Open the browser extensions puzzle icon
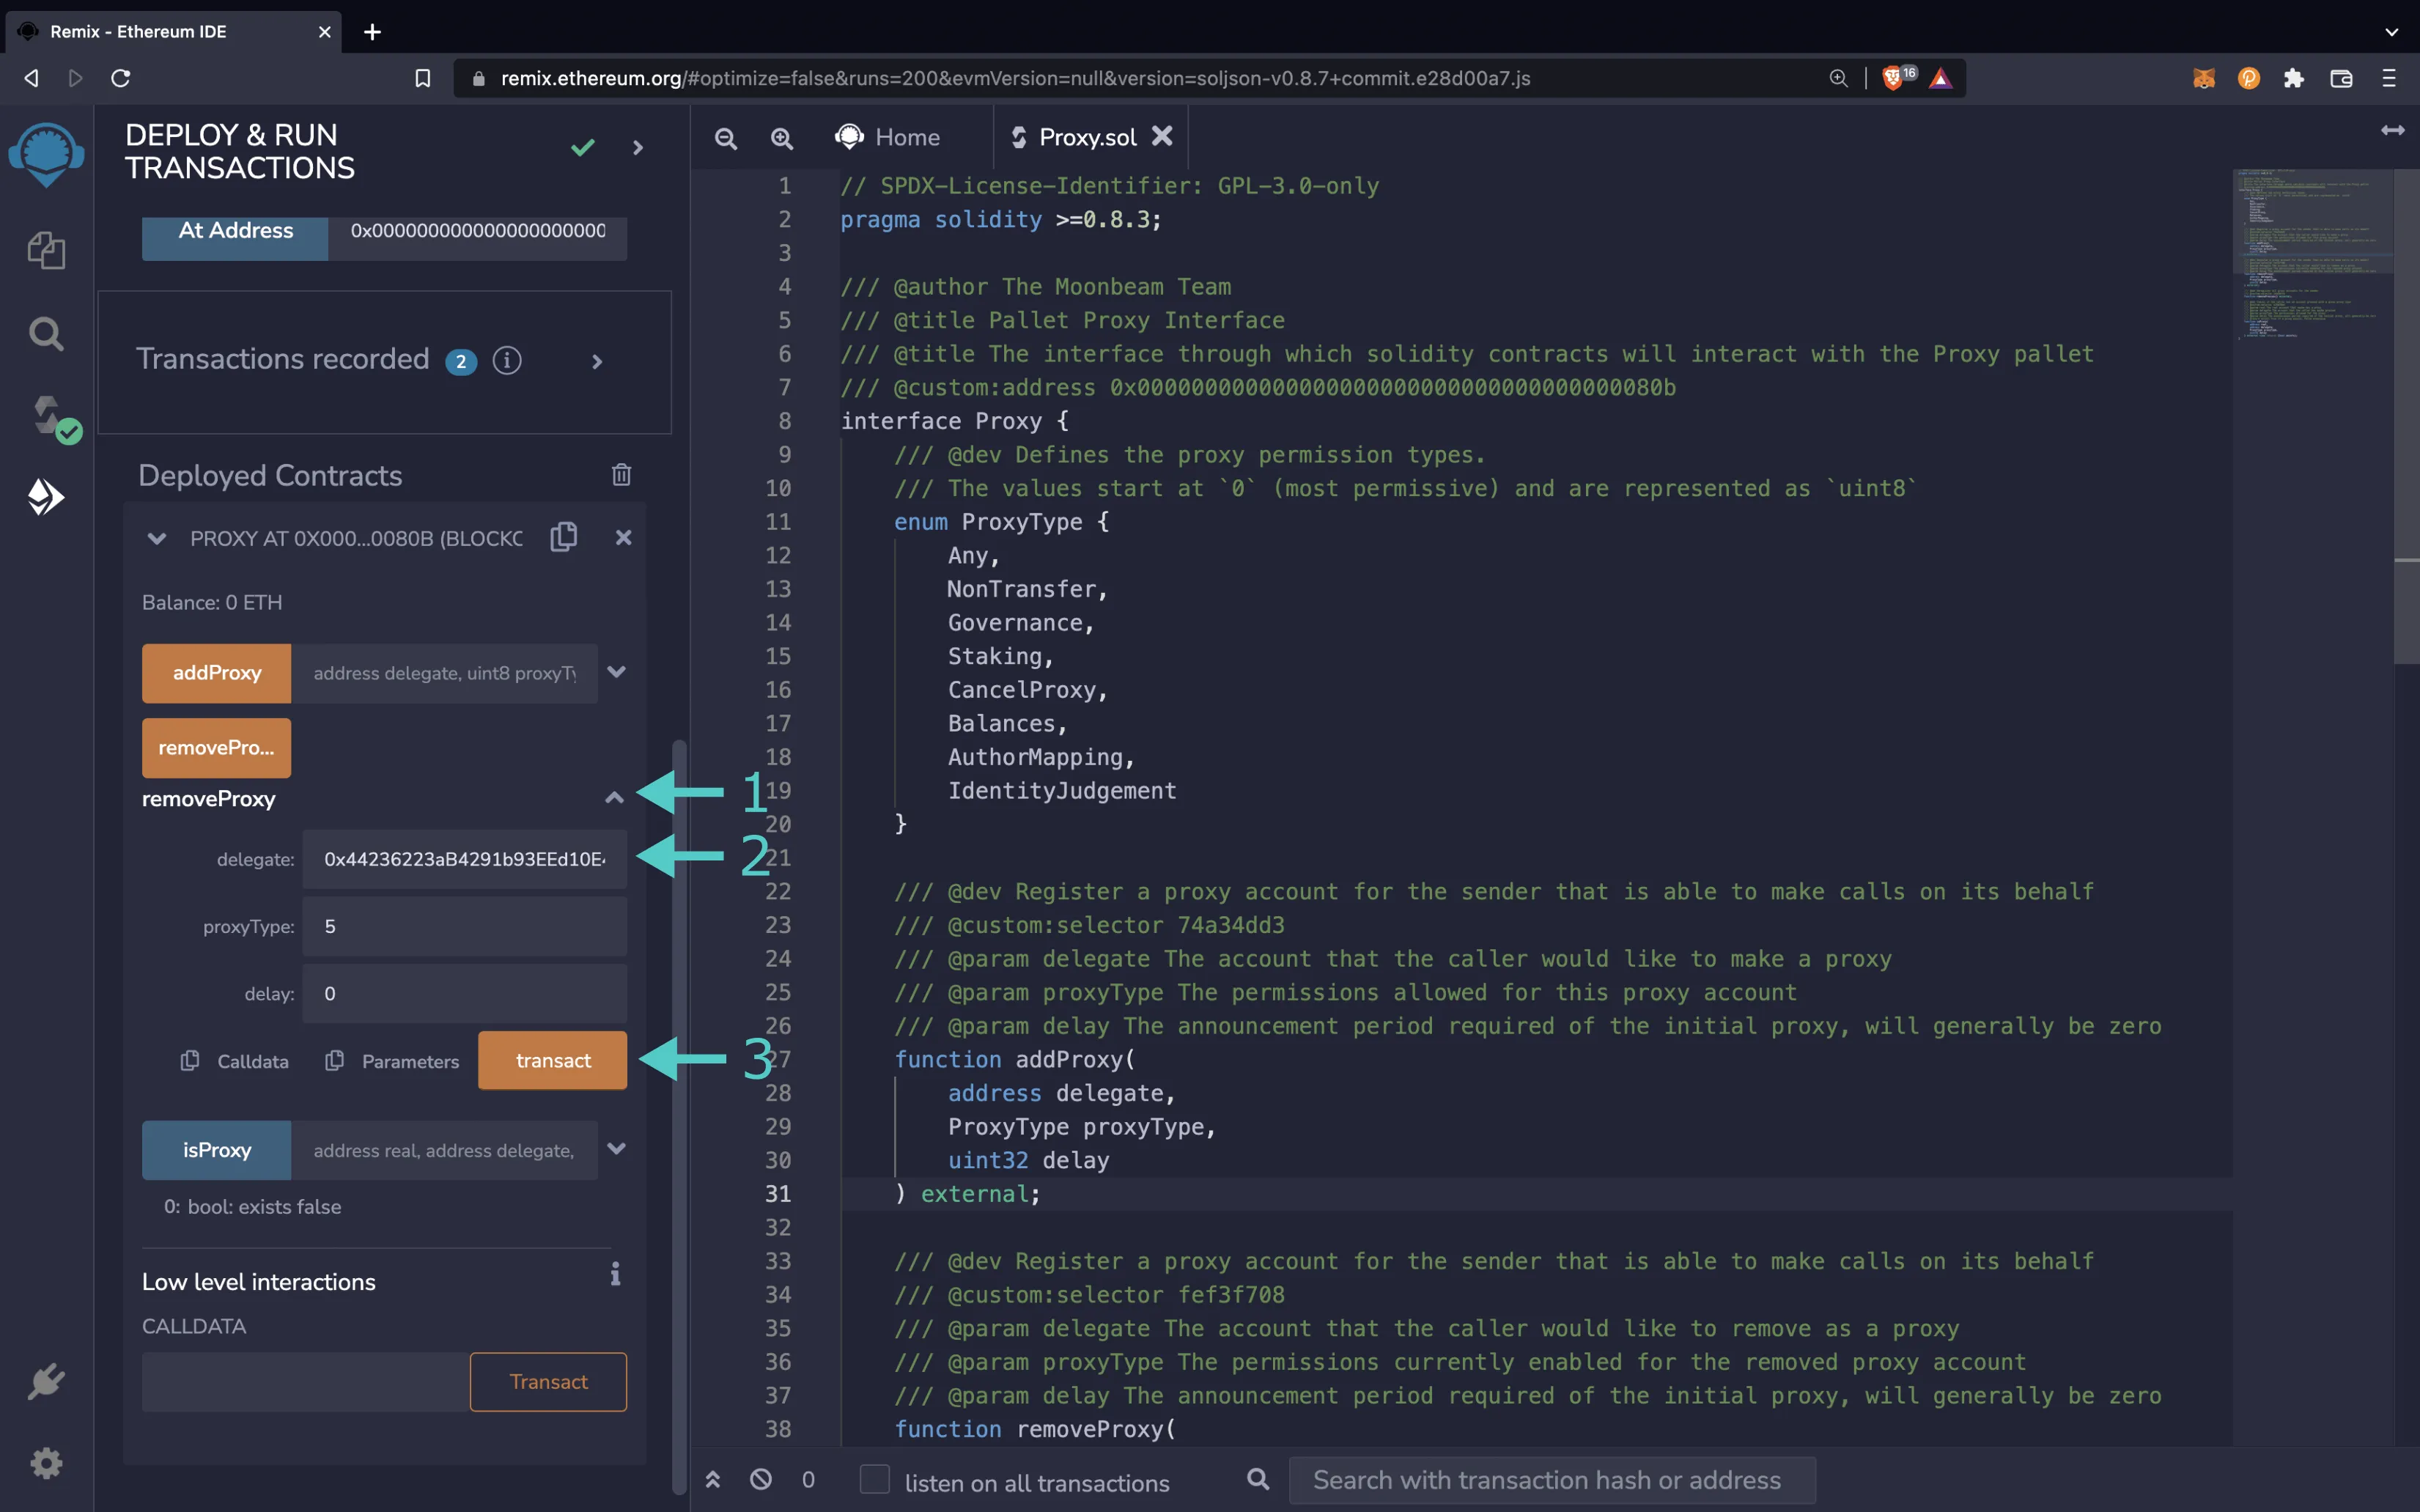Screen dimensions: 2420x1512 (2294, 78)
